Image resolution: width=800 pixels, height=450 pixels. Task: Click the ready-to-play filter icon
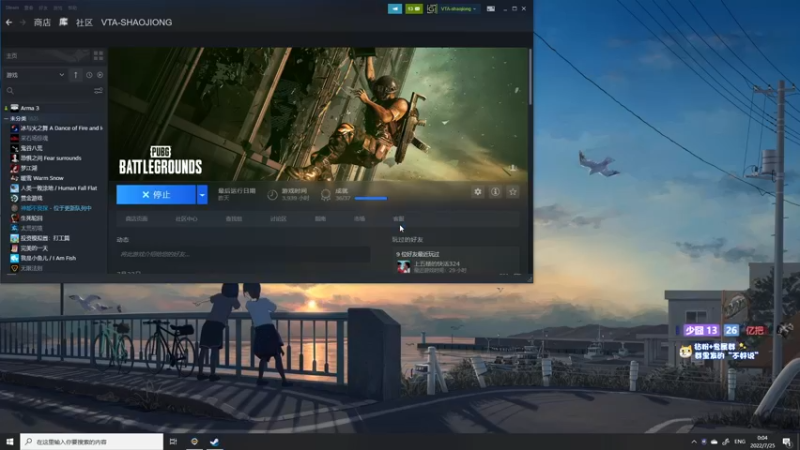click(100, 75)
